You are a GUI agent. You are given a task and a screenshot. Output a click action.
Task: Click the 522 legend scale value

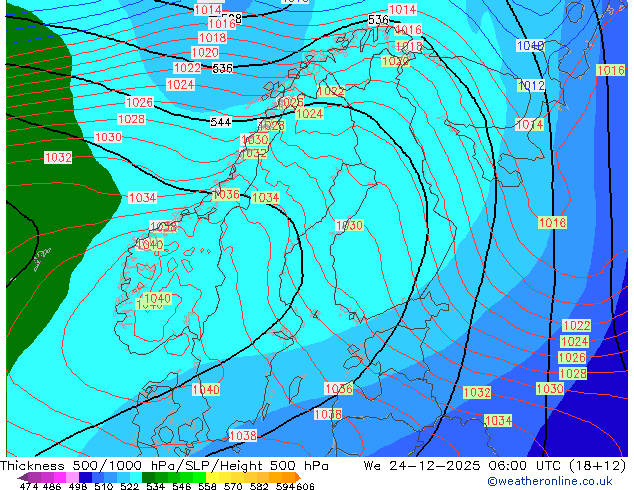click(x=129, y=486)
